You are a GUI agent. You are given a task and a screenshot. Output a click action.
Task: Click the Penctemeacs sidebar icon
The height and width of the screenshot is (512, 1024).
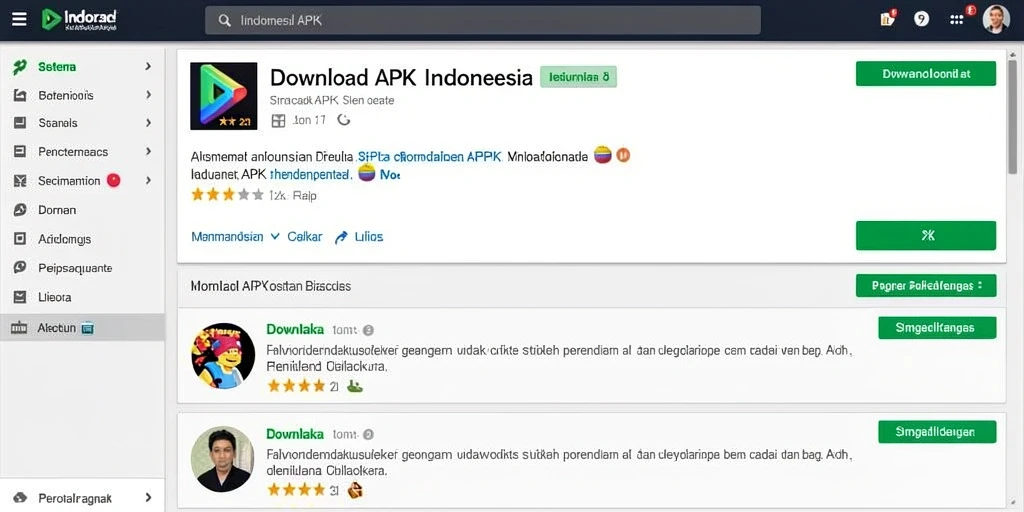(x=20, y=152)
